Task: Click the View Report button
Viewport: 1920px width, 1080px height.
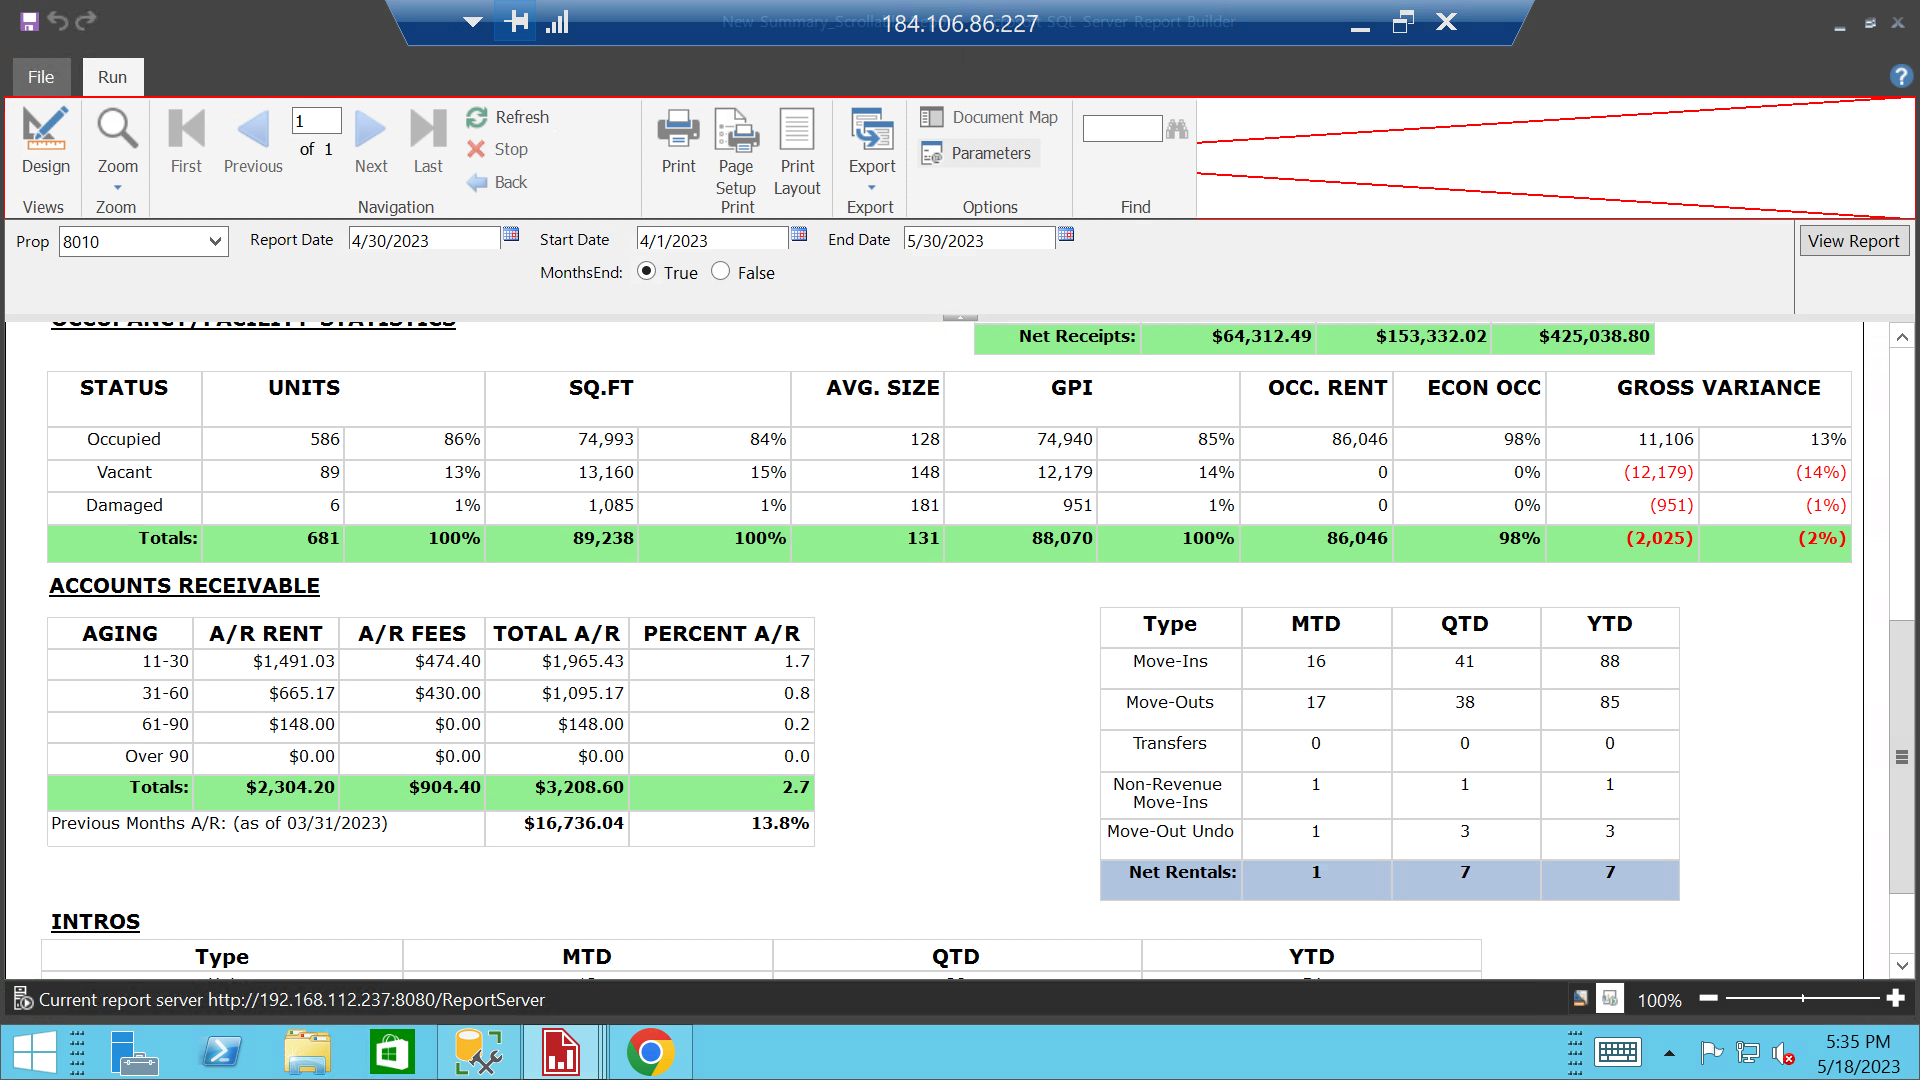Action: [1853, 241]
